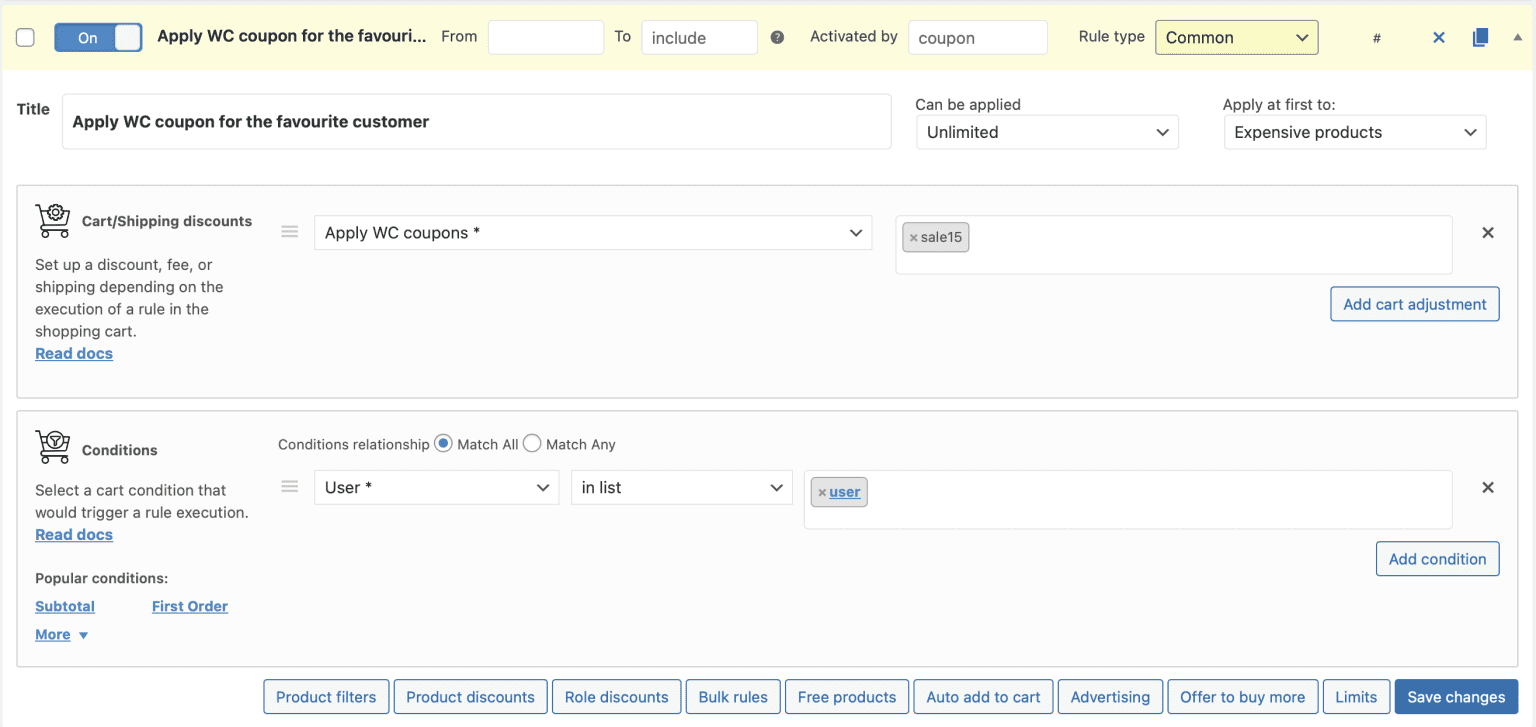Click the help question mark icon
Screen dimensions: 1536x727
point(778,38)
